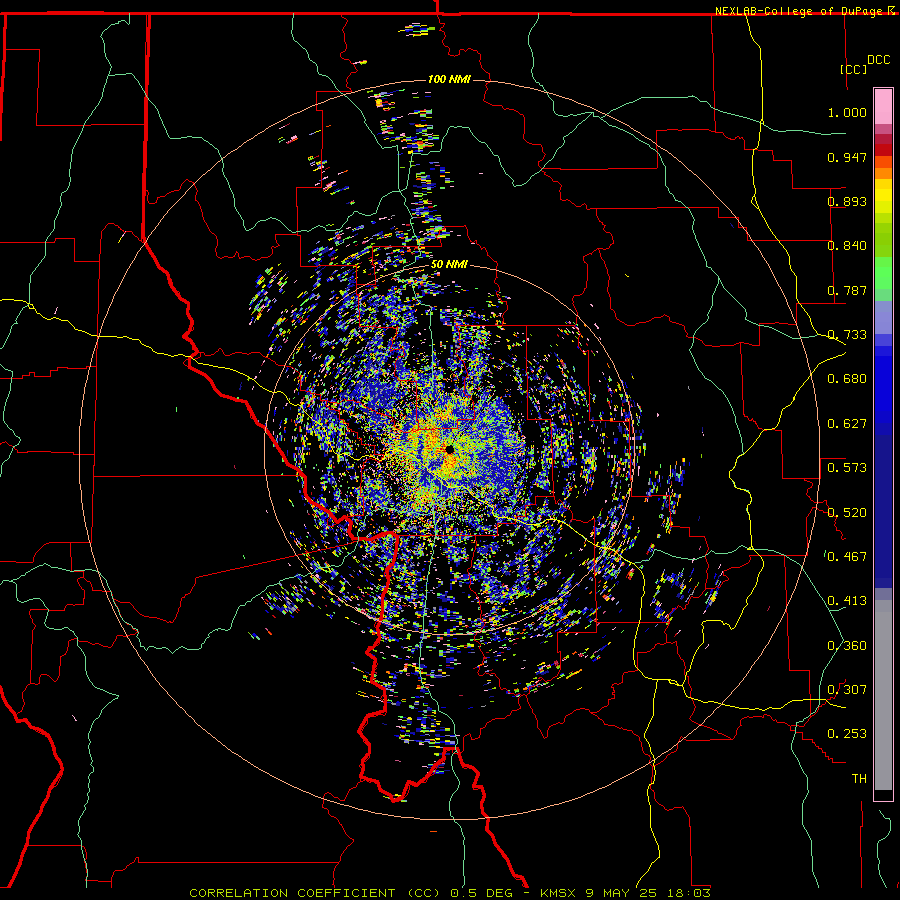Pick the bright green color bar segment
The height and width of the screenshot is (900, 900).
[x=883, y=272]
